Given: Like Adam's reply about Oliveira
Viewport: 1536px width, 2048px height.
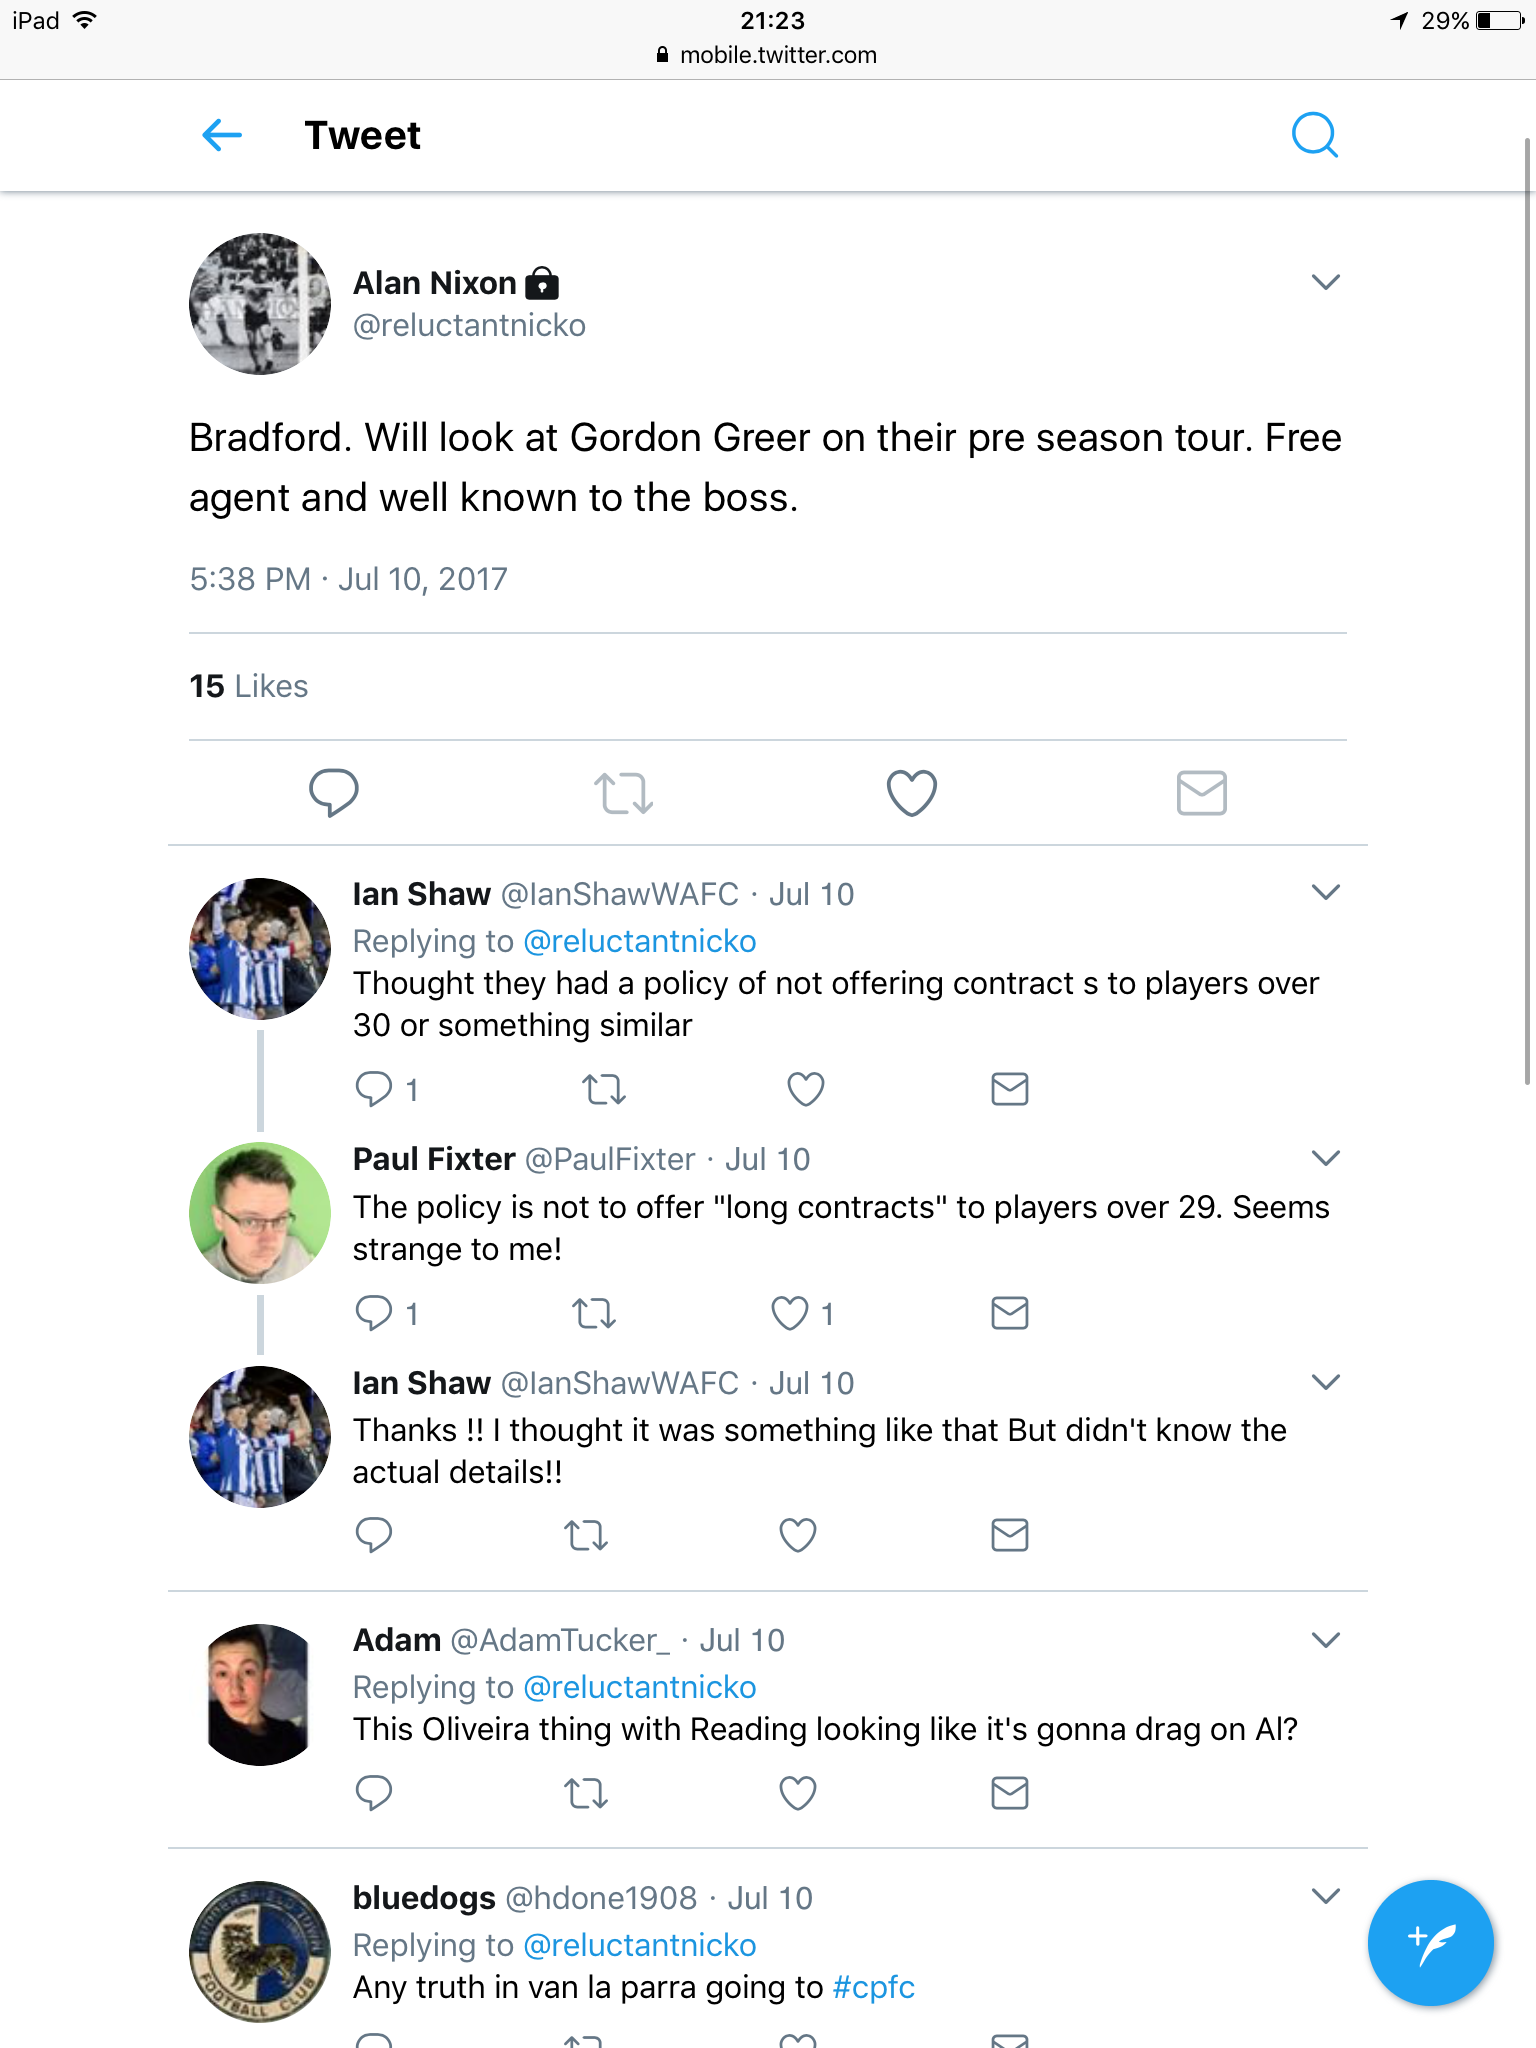Looking at the screenshot, I should click(x=798, y=1793).
